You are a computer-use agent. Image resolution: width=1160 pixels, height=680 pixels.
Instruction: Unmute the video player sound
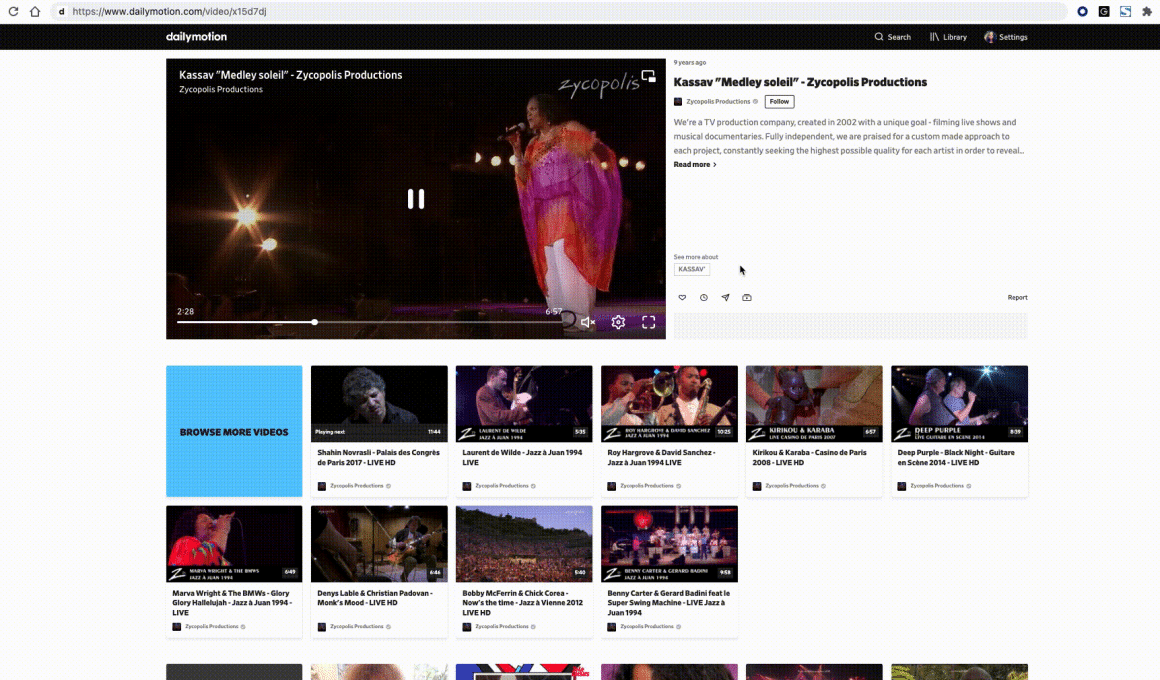click(588, 322)
